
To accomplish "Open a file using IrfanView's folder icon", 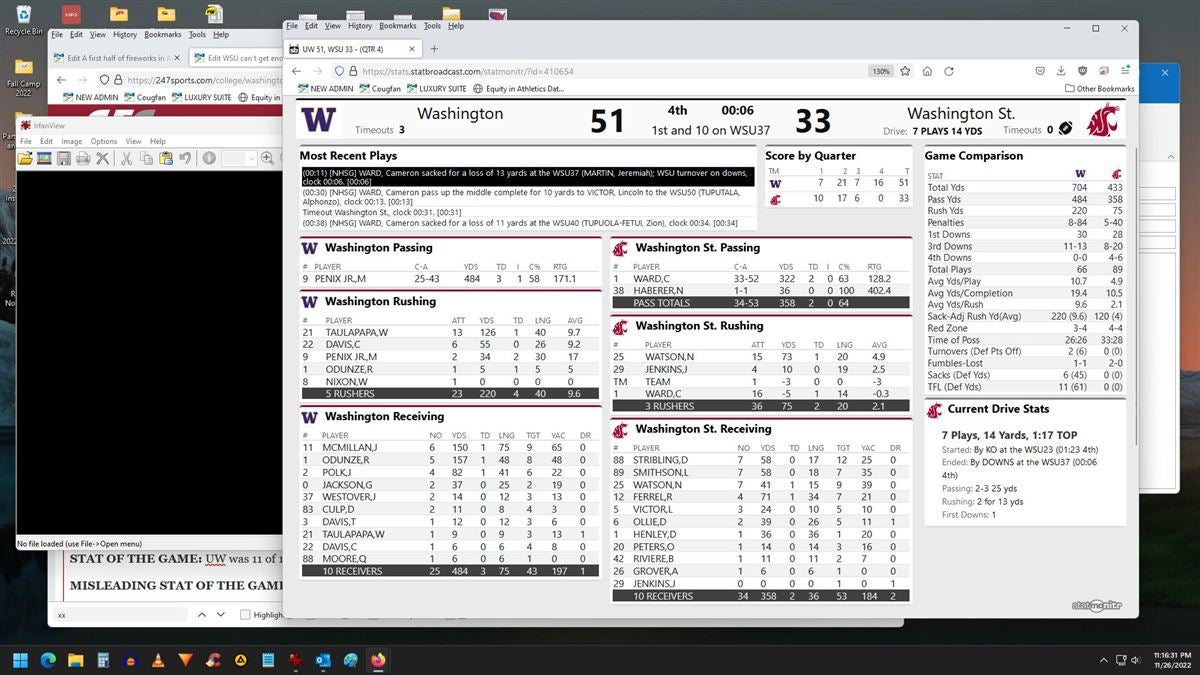I will click(25, 159).
